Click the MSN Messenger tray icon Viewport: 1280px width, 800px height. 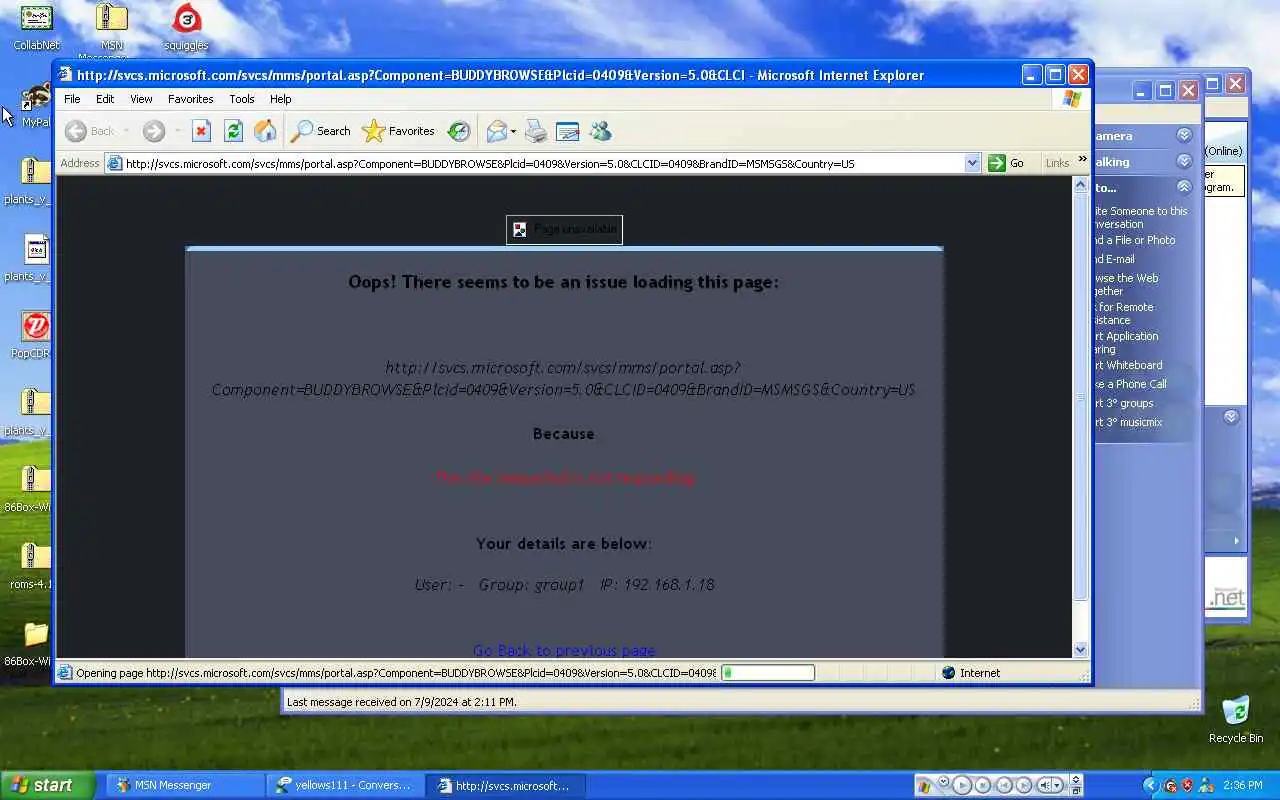click(x=1206, y=785)
